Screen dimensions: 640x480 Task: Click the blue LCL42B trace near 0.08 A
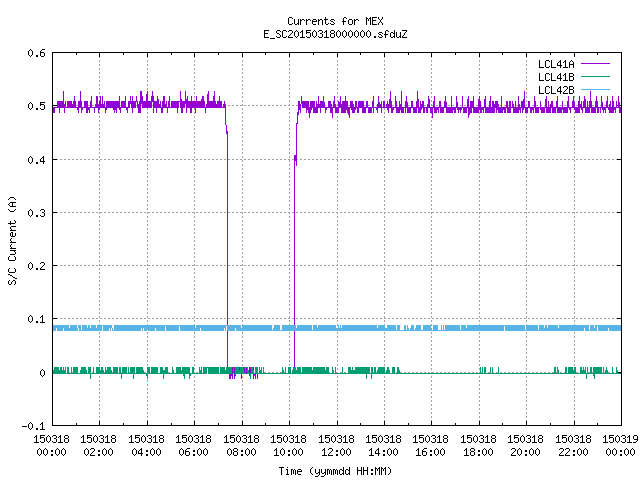click(337, 328)
